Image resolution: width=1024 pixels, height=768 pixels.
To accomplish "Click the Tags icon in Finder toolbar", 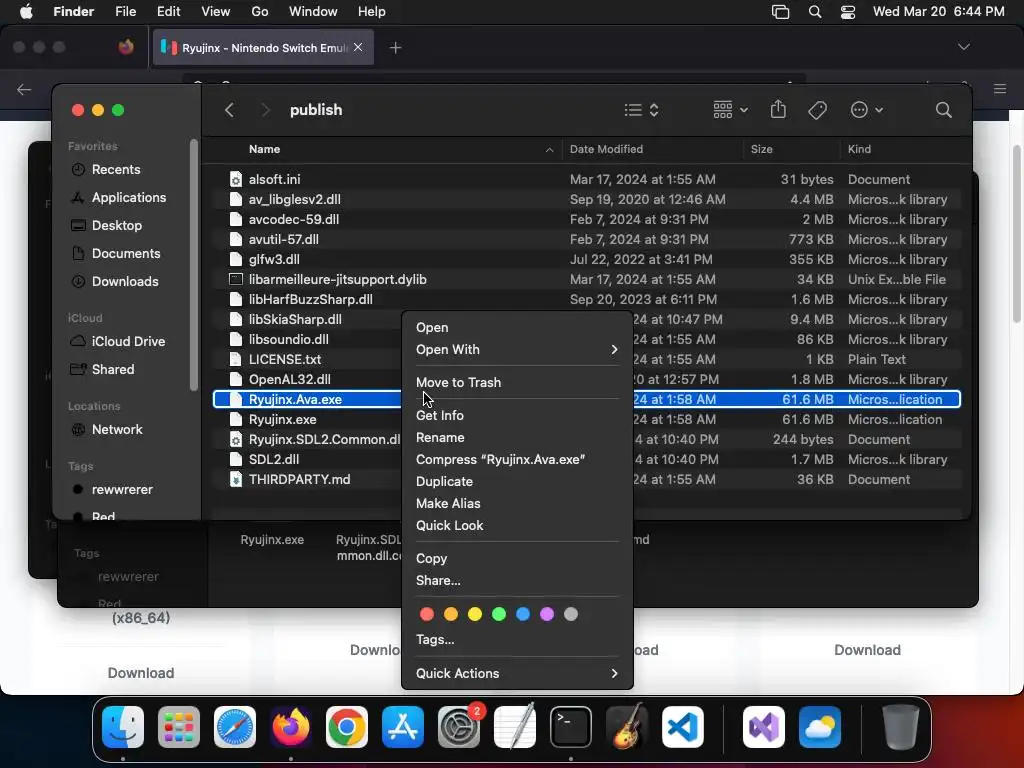I will coord(817,110).
